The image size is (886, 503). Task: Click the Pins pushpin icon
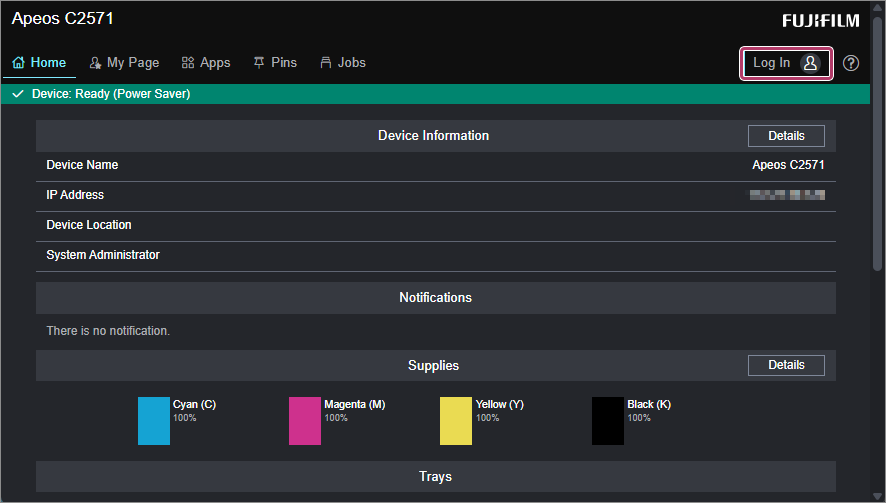259,63
